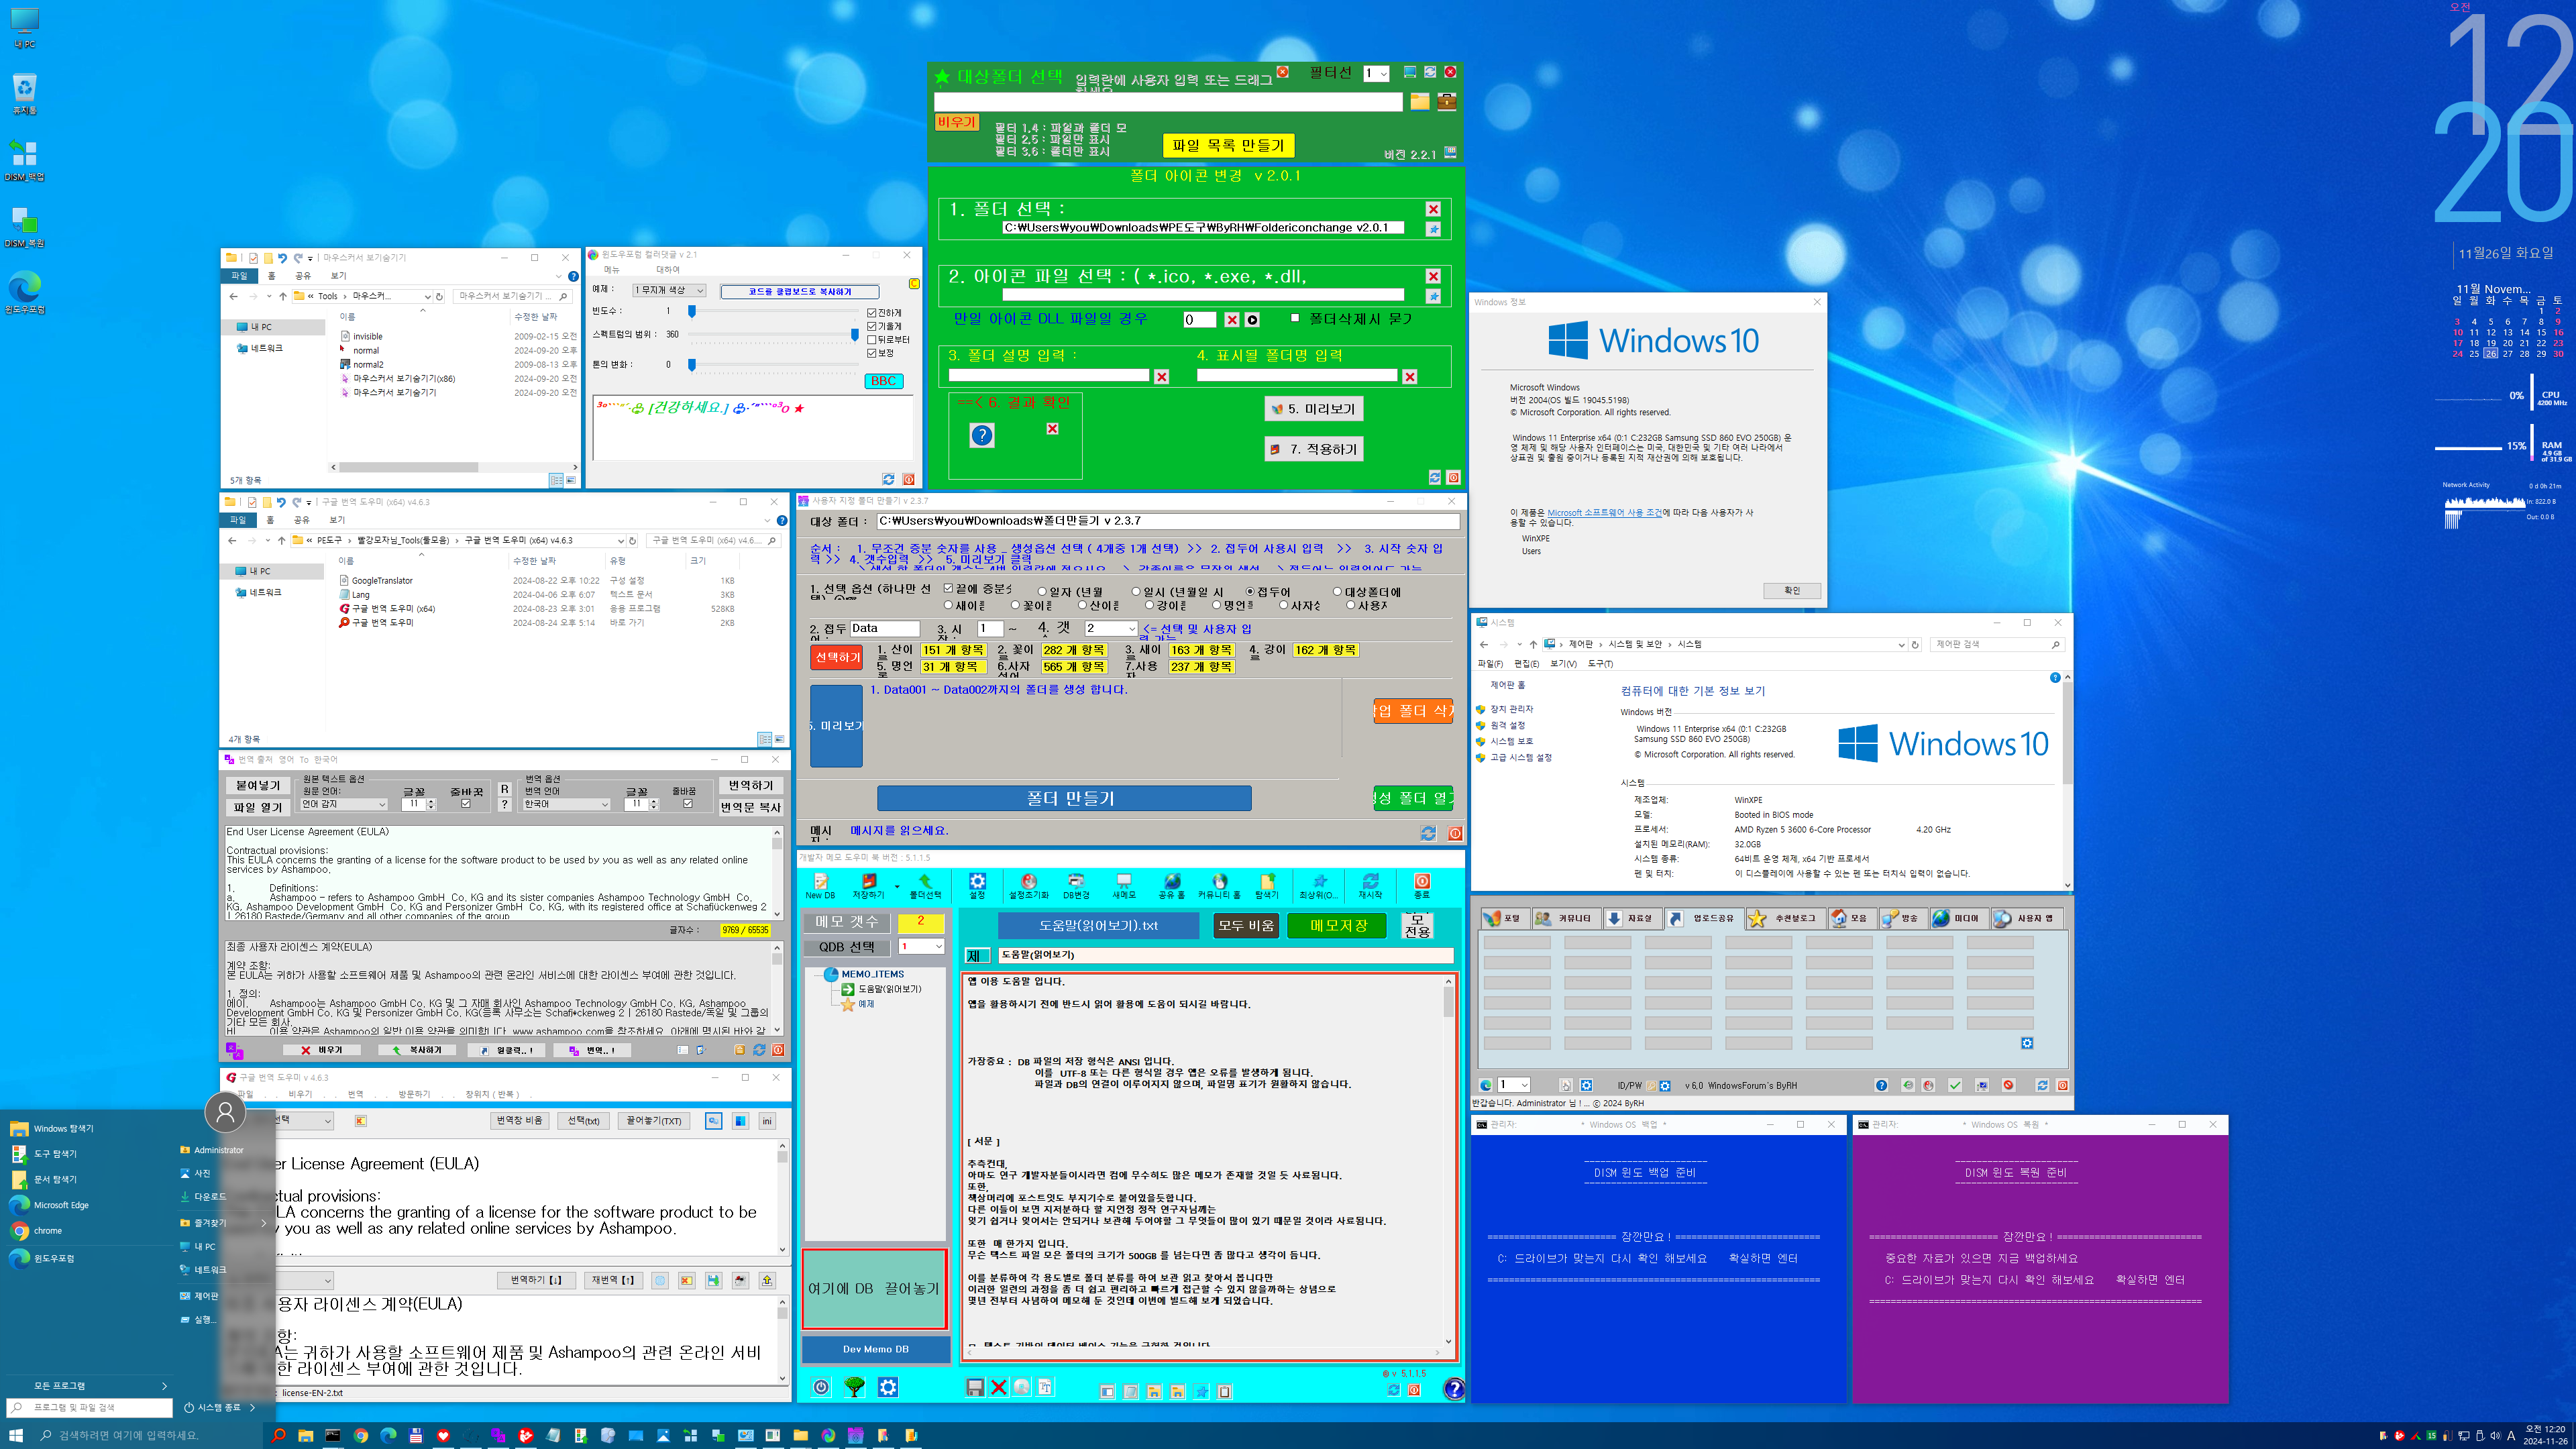
Task: Click the translate icon in the translator bottom bar
Action: point(234,1050)
